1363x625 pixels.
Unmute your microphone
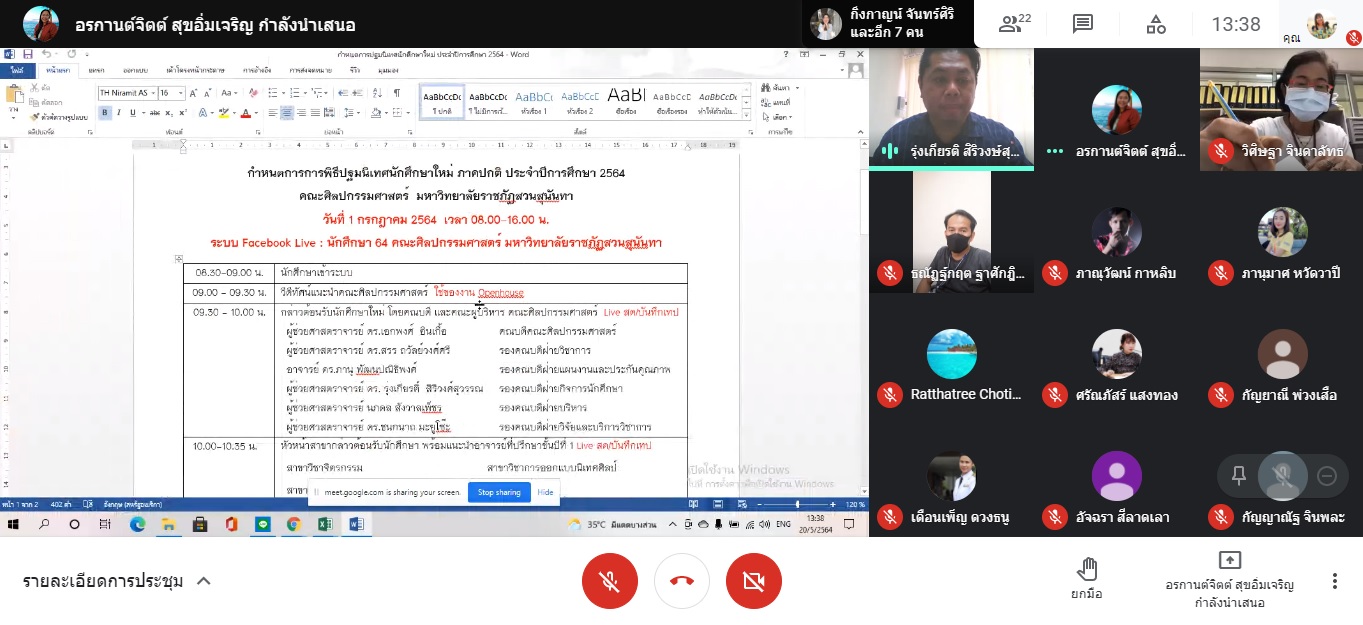coord(610,581)
